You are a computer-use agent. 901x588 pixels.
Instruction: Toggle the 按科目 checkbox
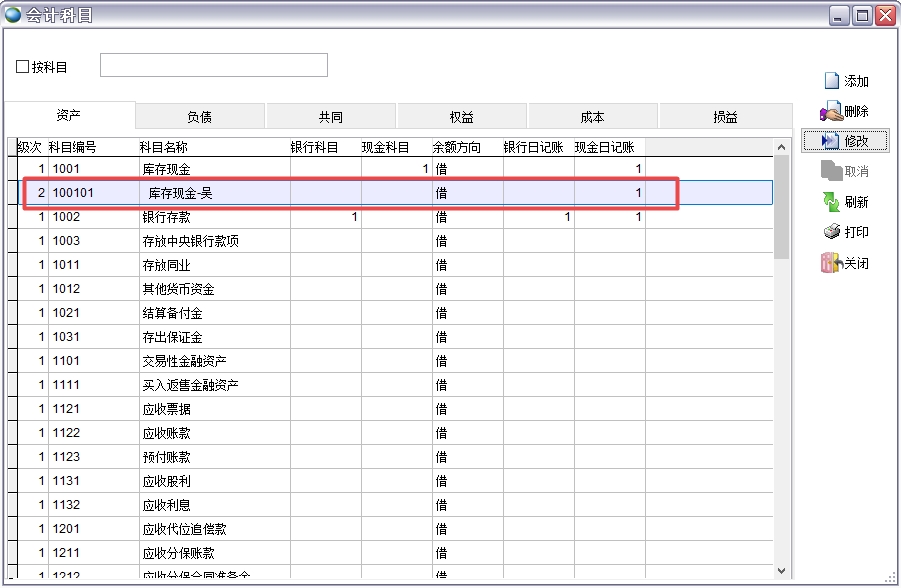click(x=23, y=67)
